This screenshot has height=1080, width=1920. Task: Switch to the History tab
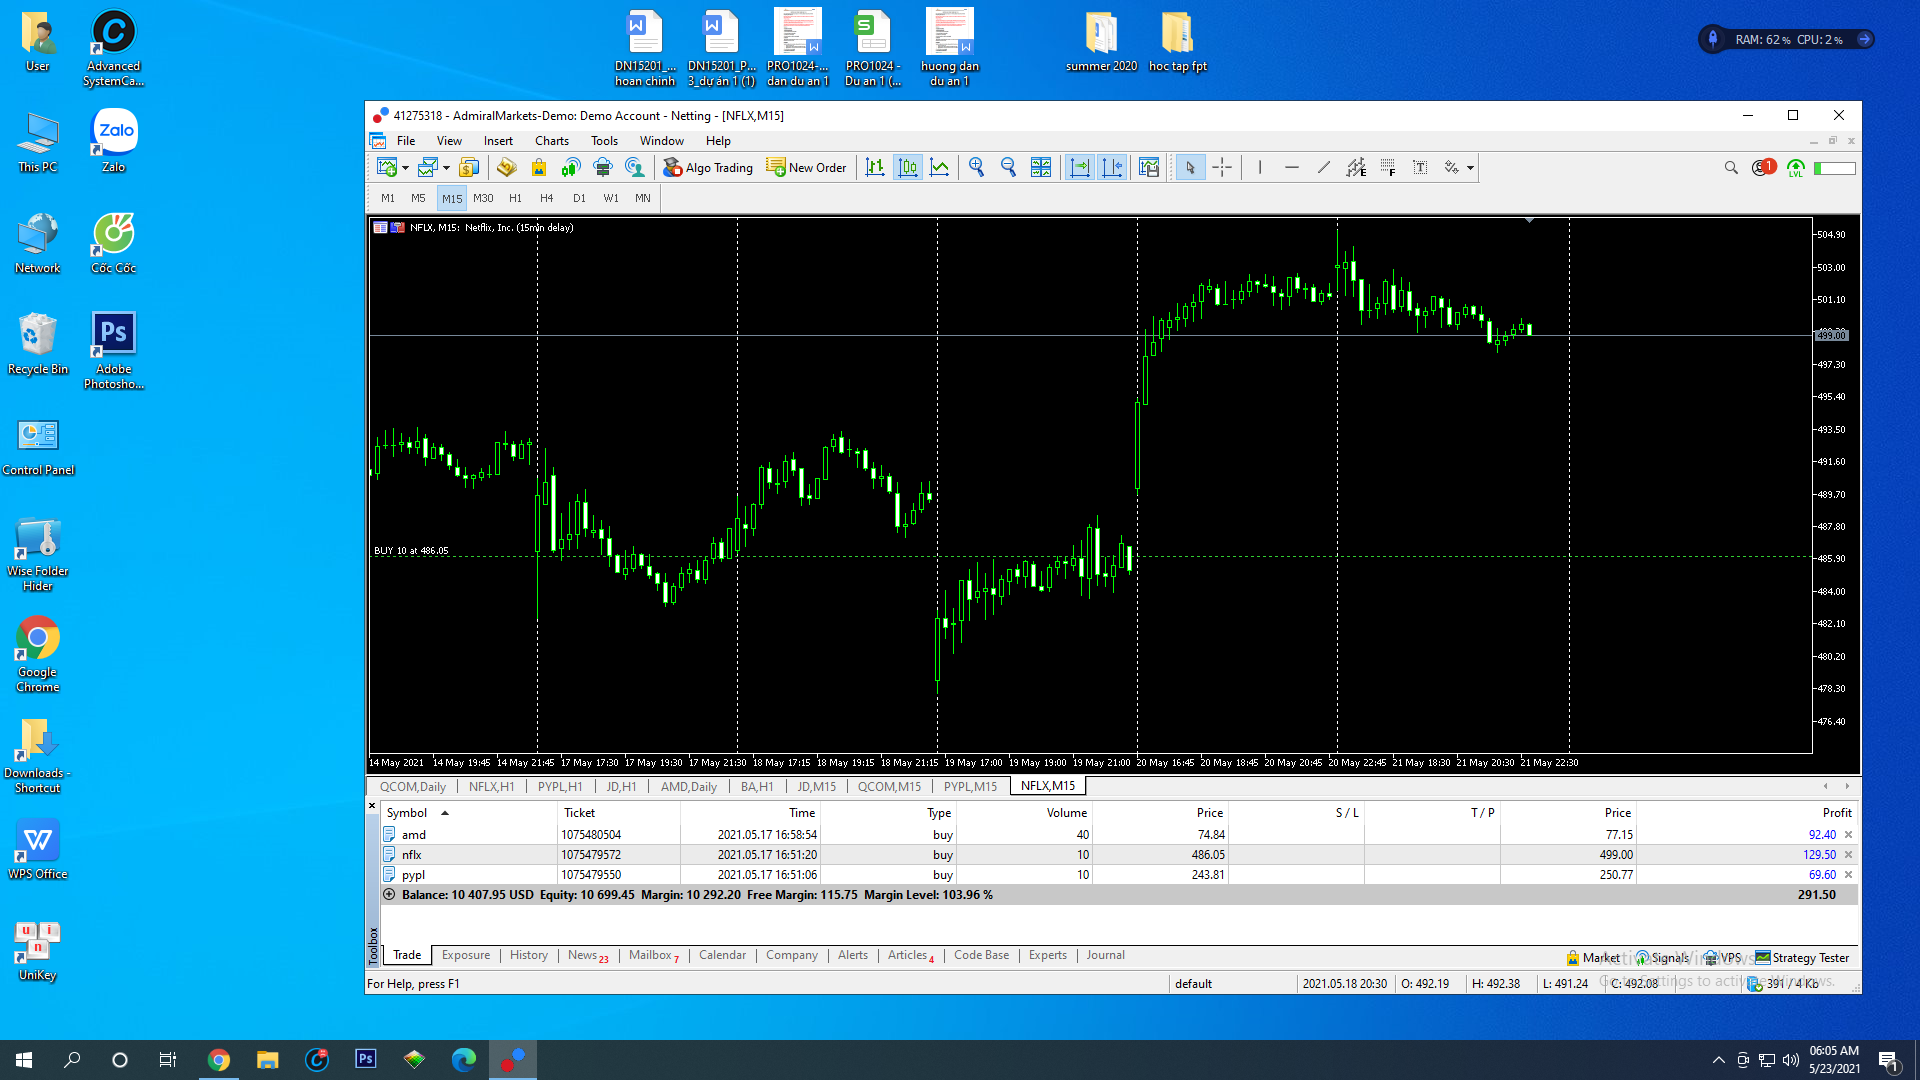(528, 955)
